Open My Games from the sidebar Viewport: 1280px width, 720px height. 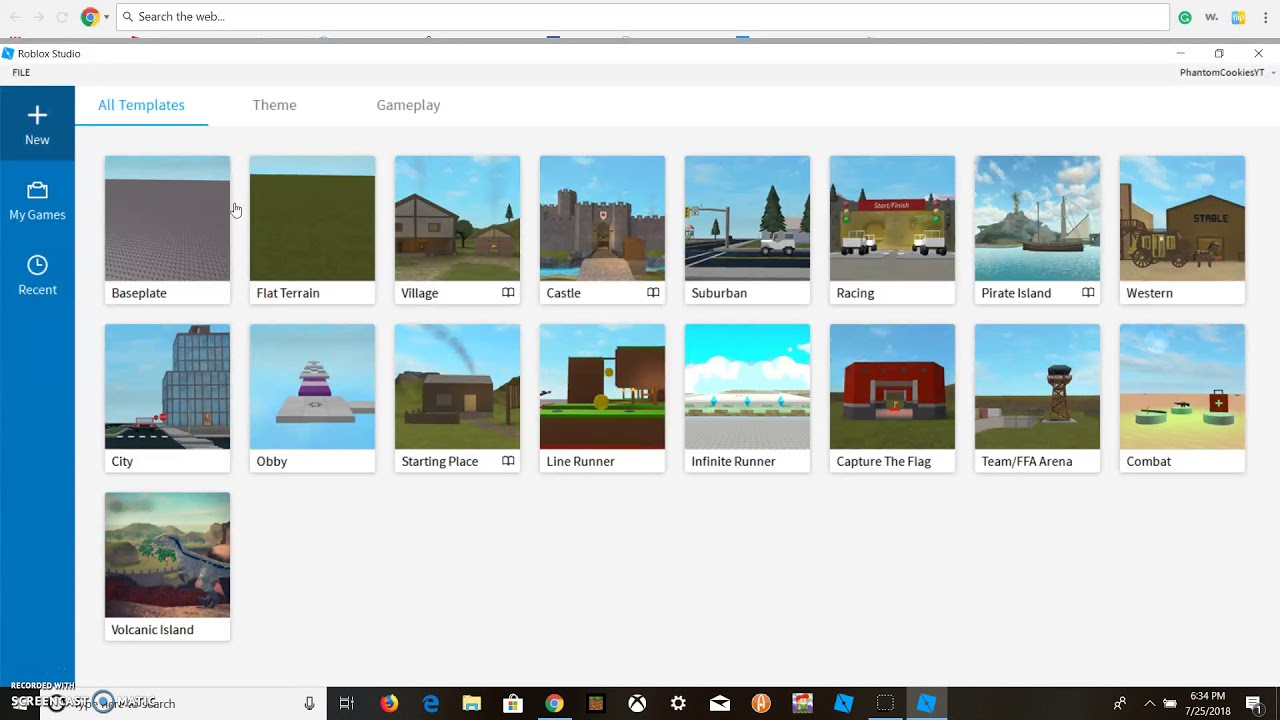tap(37, 200)
